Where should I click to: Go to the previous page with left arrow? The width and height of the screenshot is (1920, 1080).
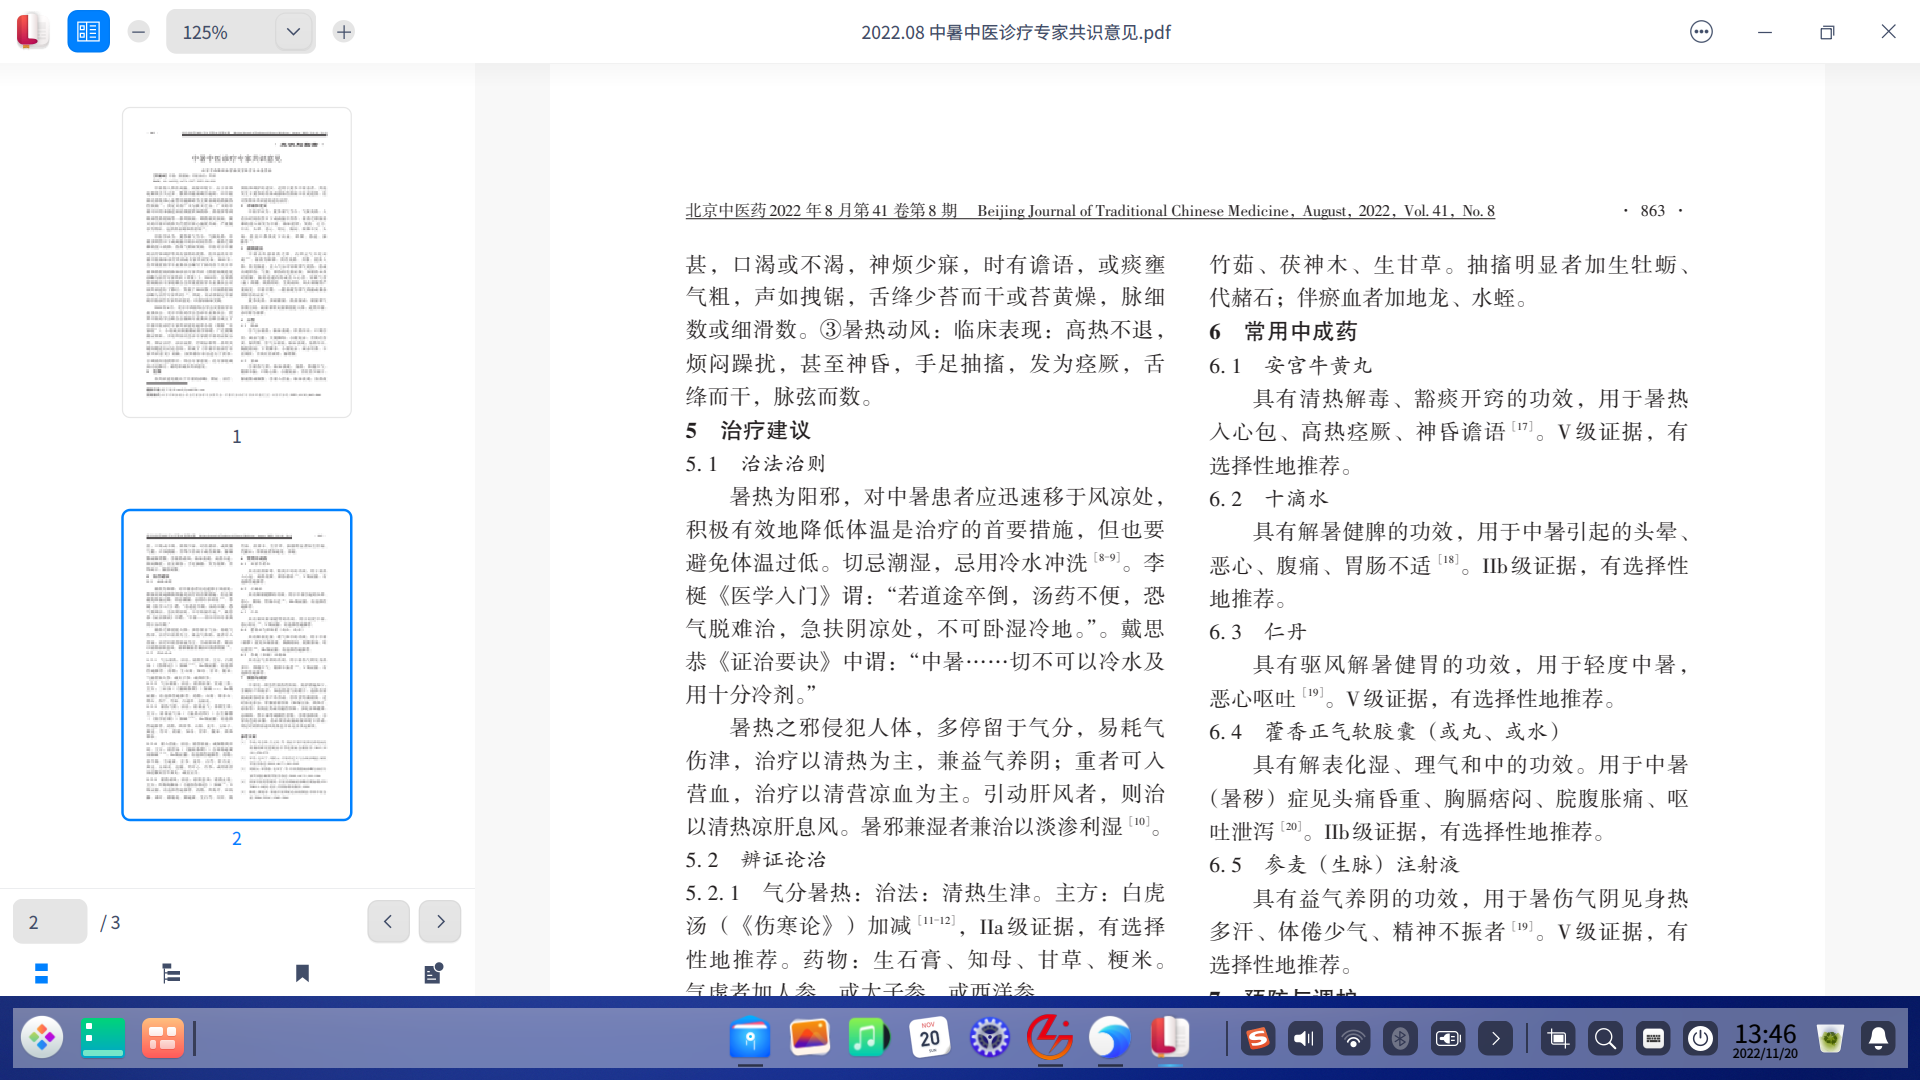388,921
